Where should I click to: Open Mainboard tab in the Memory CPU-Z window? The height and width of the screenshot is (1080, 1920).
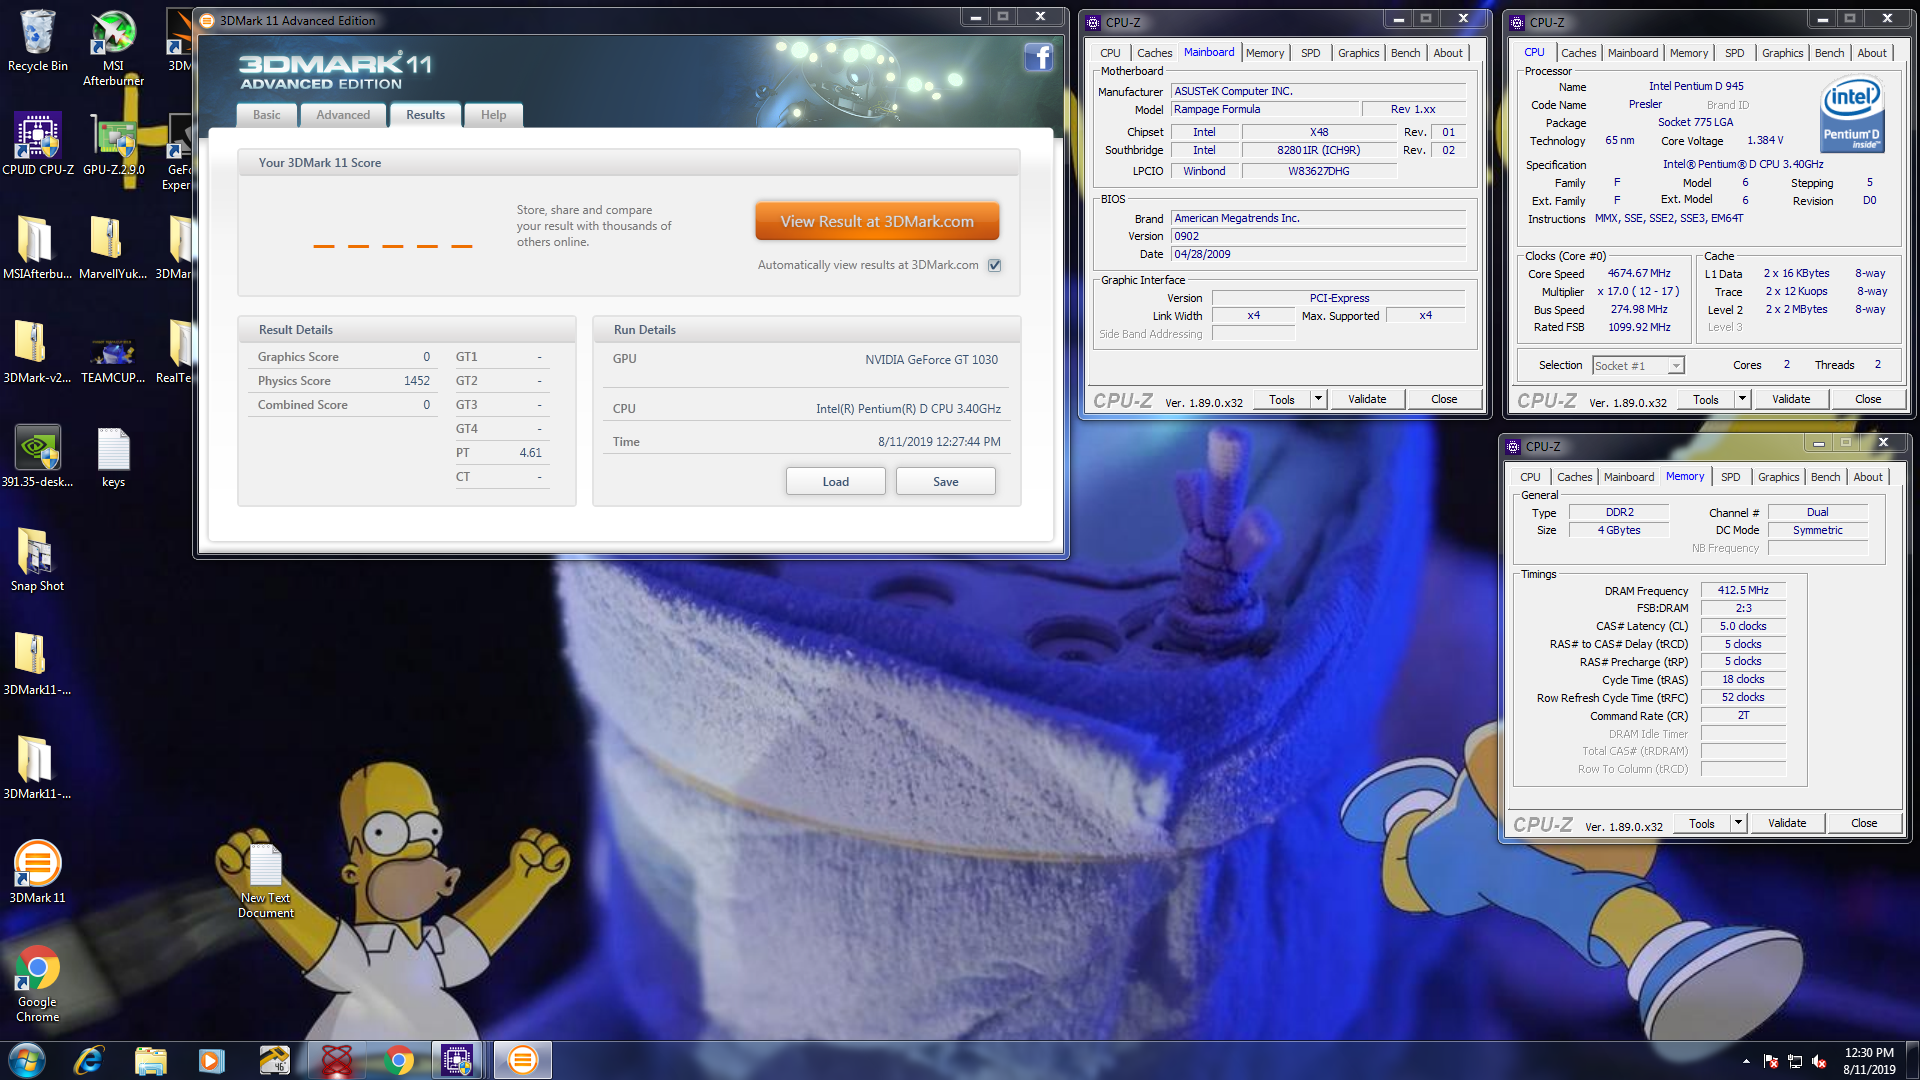point(1628,477)
